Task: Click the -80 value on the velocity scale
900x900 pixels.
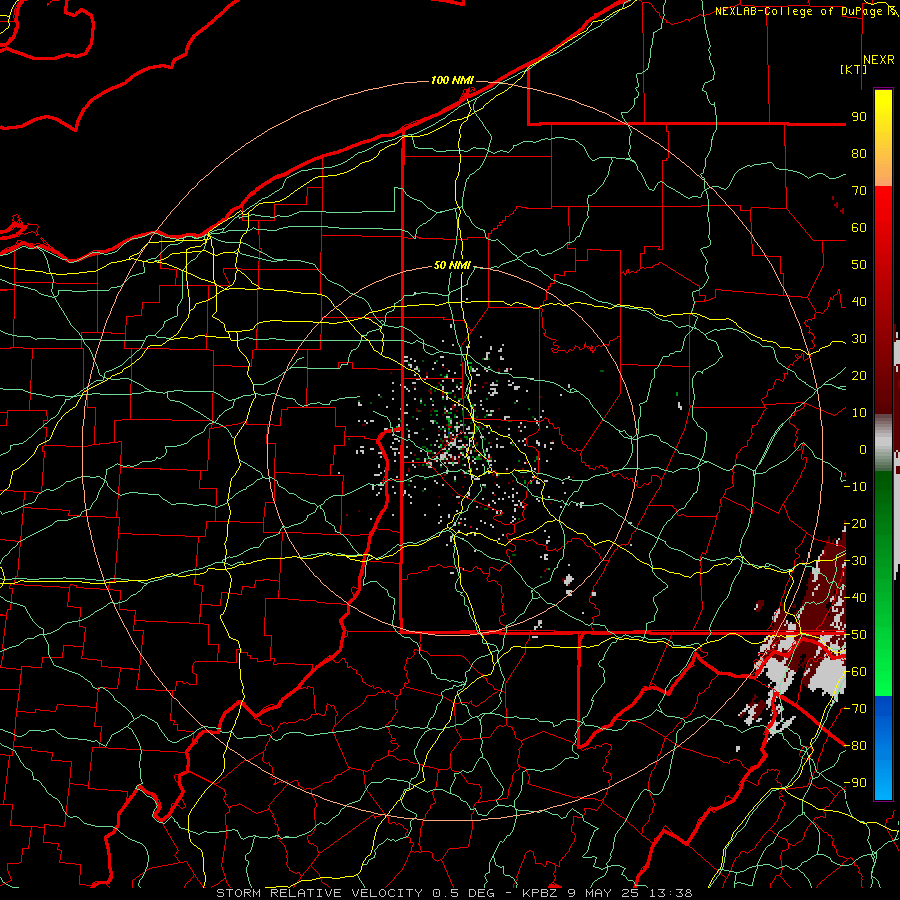Action: click(x=855, y=746)
